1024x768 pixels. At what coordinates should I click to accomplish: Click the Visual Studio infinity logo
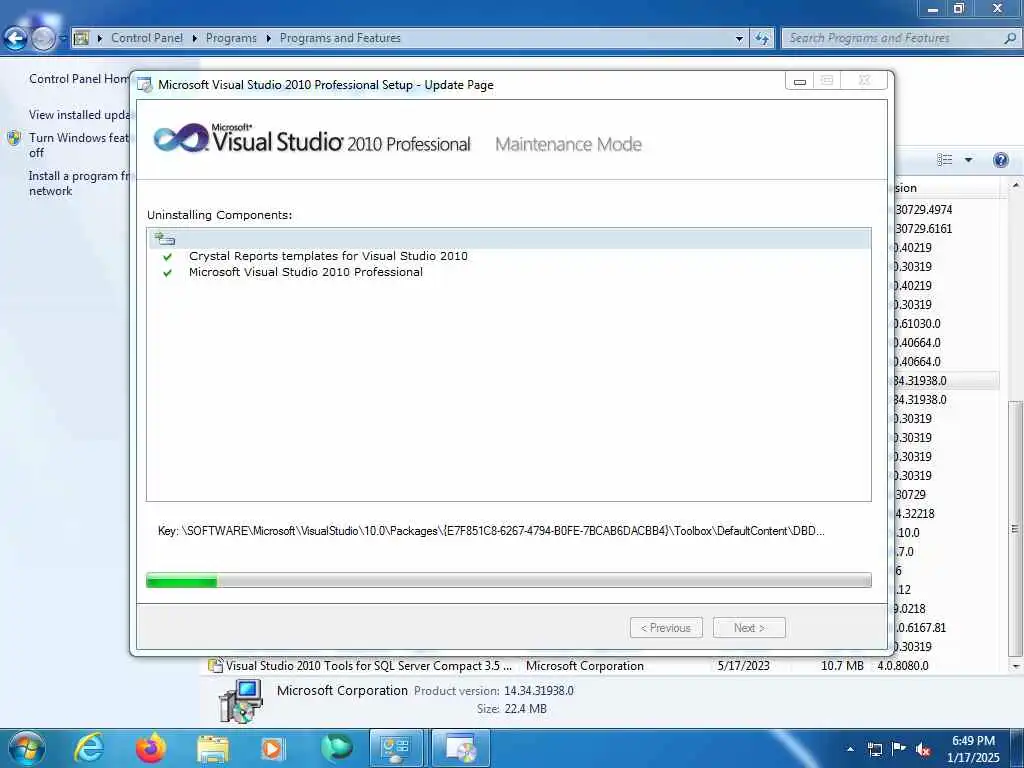coord(181,138)
